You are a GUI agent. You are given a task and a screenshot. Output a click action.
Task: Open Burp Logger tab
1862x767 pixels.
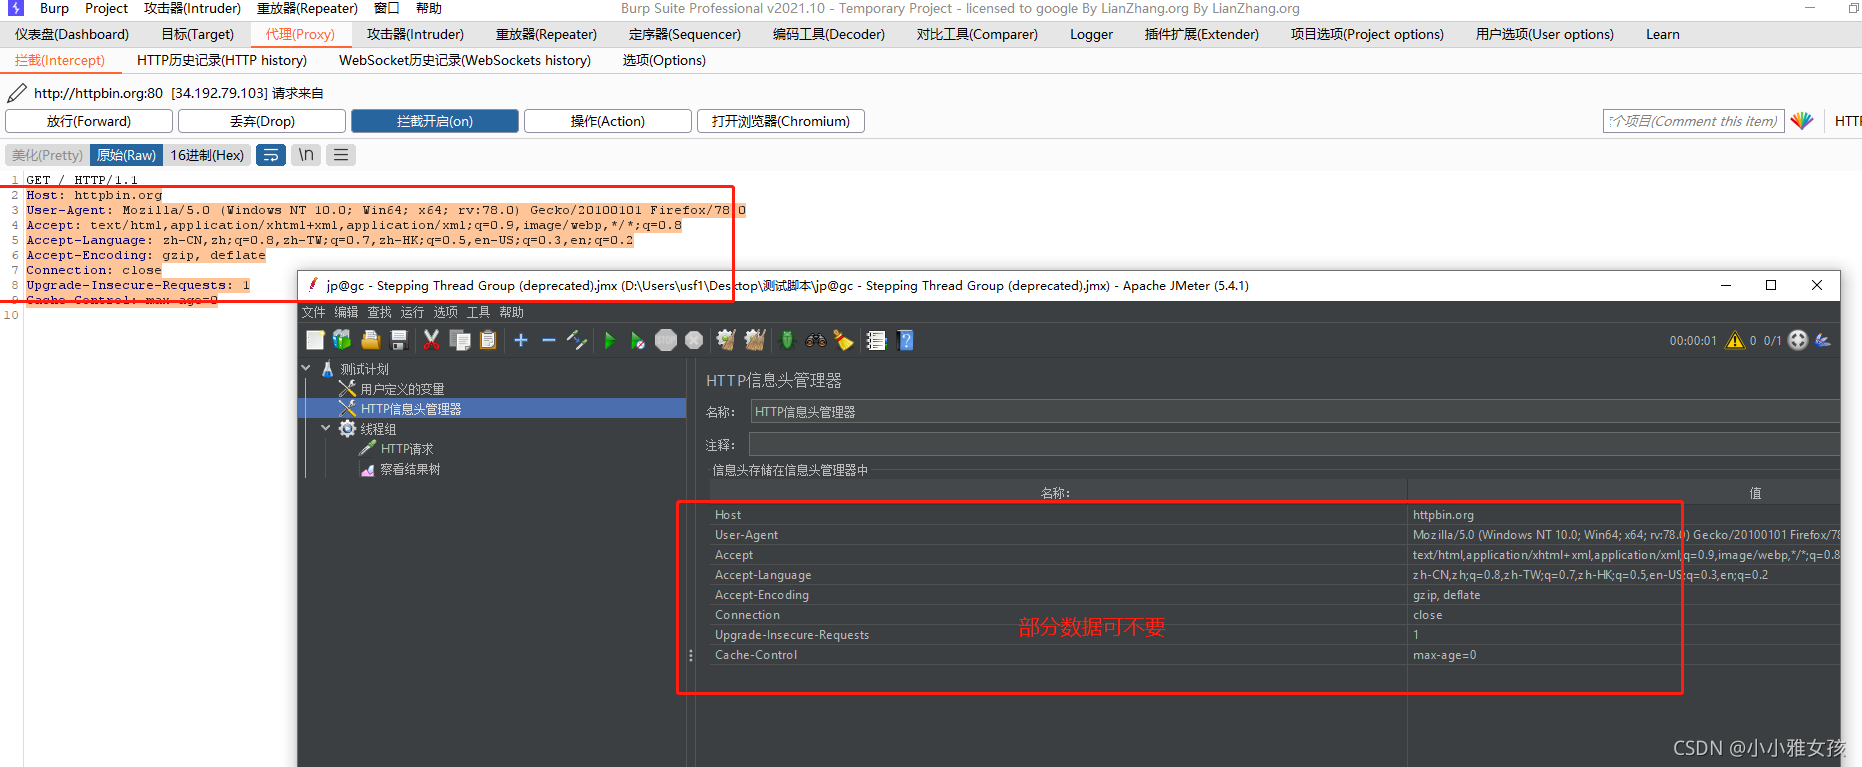(1091, 34)
